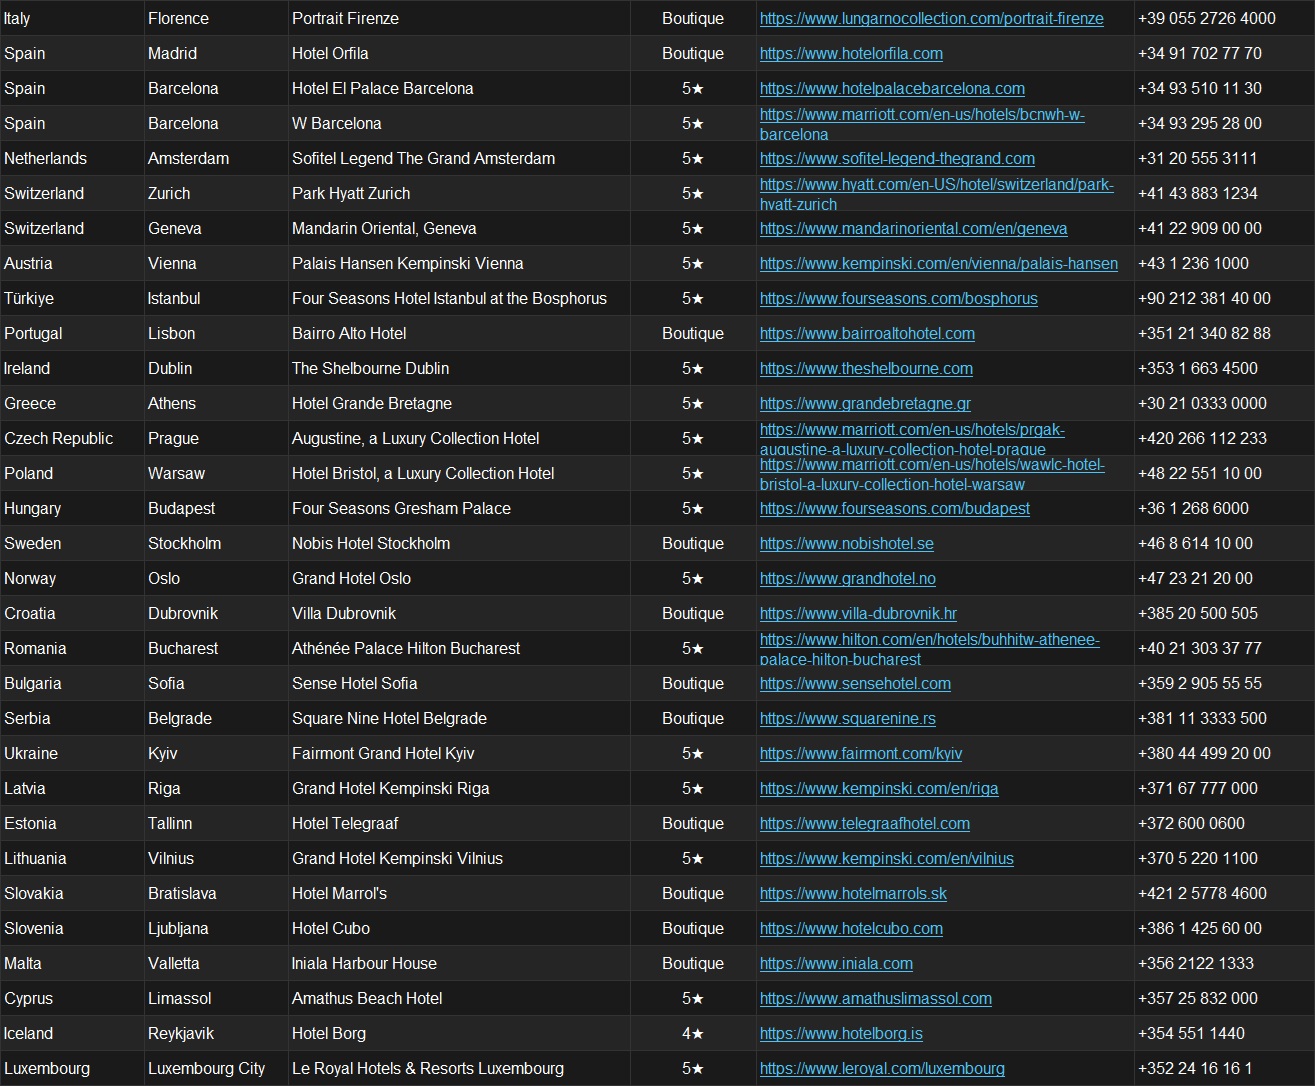Screen dimensions: 1315x1086
Task: Visit the iniala.com link
Action: (836, 963)
